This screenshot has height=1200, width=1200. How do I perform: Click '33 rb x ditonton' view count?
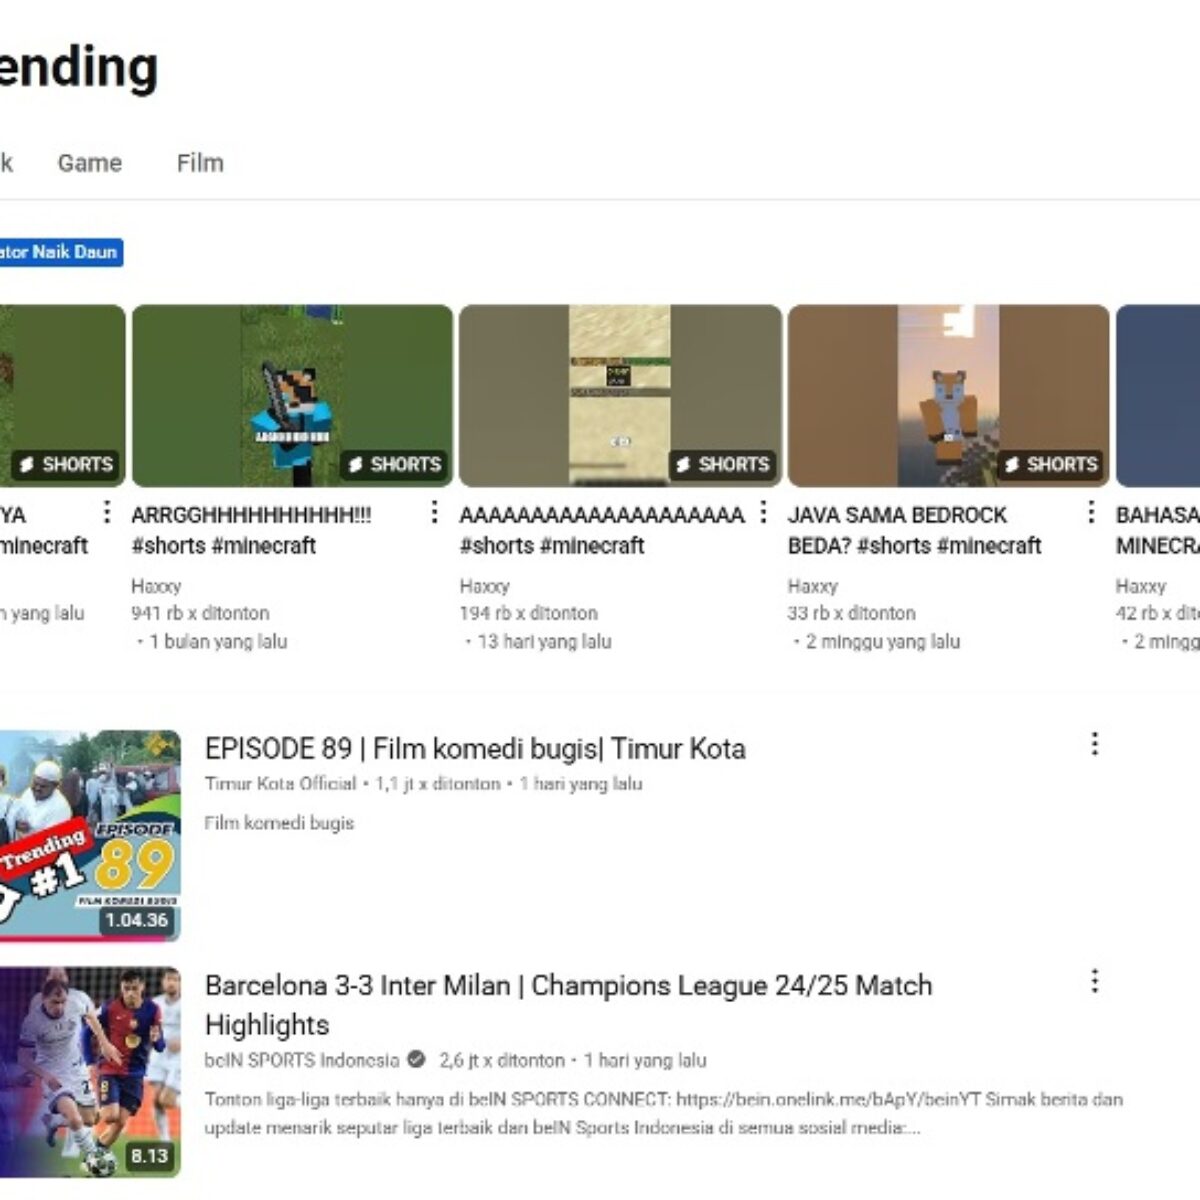pos(851,613)
